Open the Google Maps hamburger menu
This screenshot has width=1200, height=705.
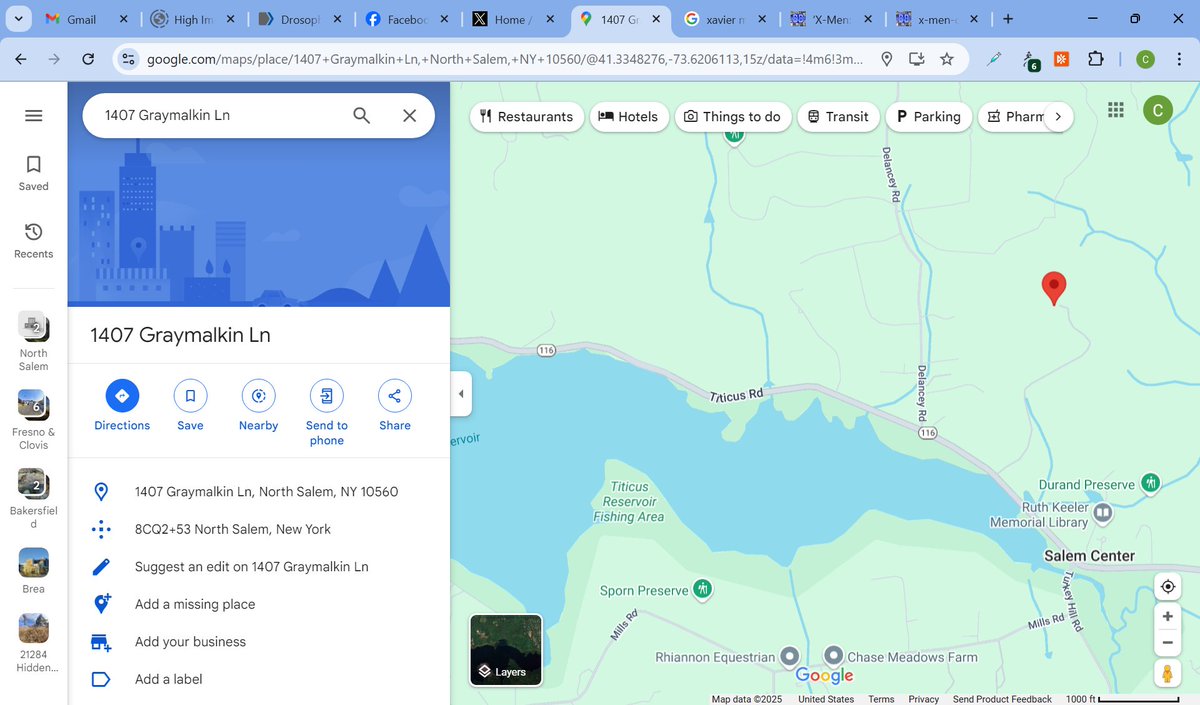[33, 116]
